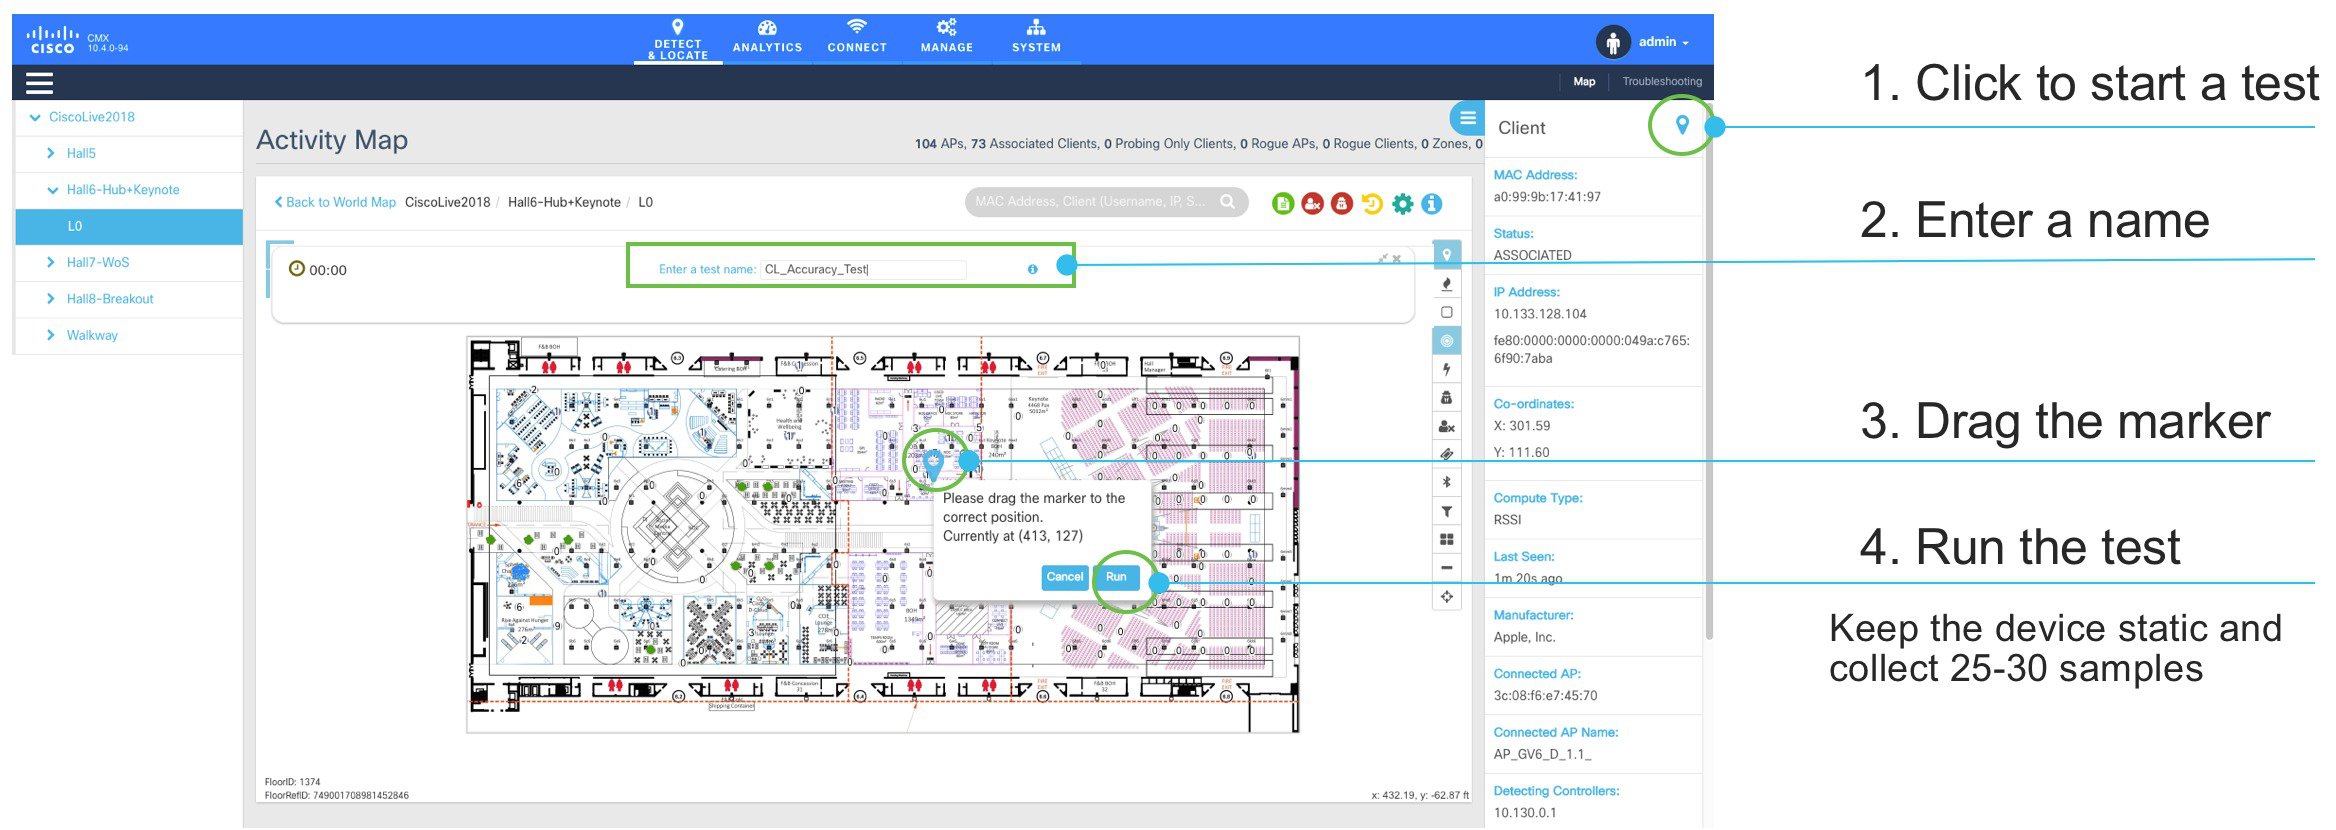Toggle RFID tags layer in map toolbar
The height and width of the screenshot is (830, 2336).
point(1446,454)
